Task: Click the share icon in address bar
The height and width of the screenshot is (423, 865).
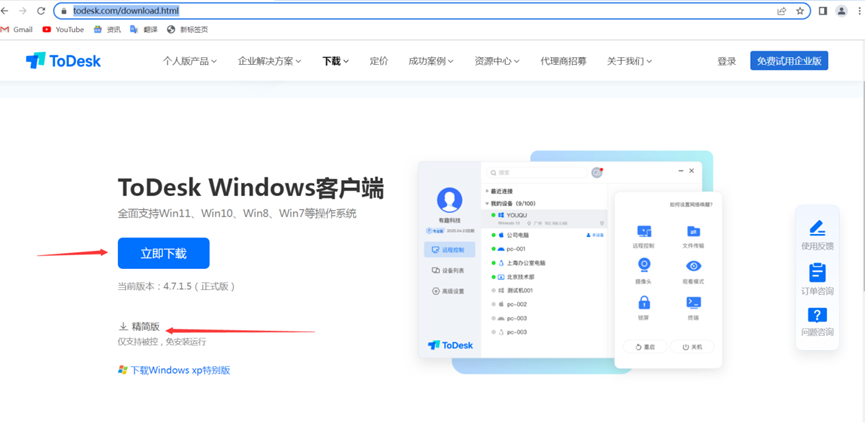Action: click(781, 11)
